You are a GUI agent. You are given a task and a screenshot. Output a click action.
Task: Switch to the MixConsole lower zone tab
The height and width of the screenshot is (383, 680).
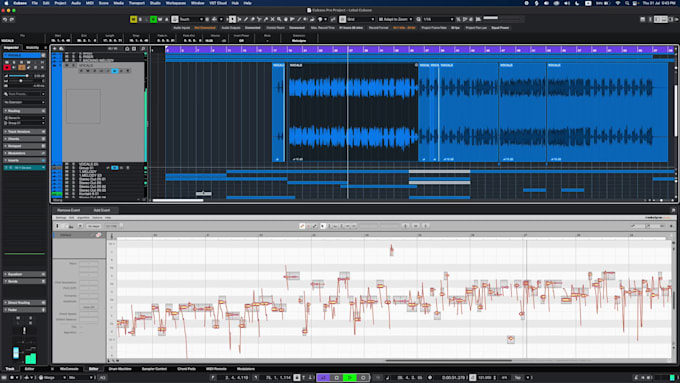(x=69, y=369)
